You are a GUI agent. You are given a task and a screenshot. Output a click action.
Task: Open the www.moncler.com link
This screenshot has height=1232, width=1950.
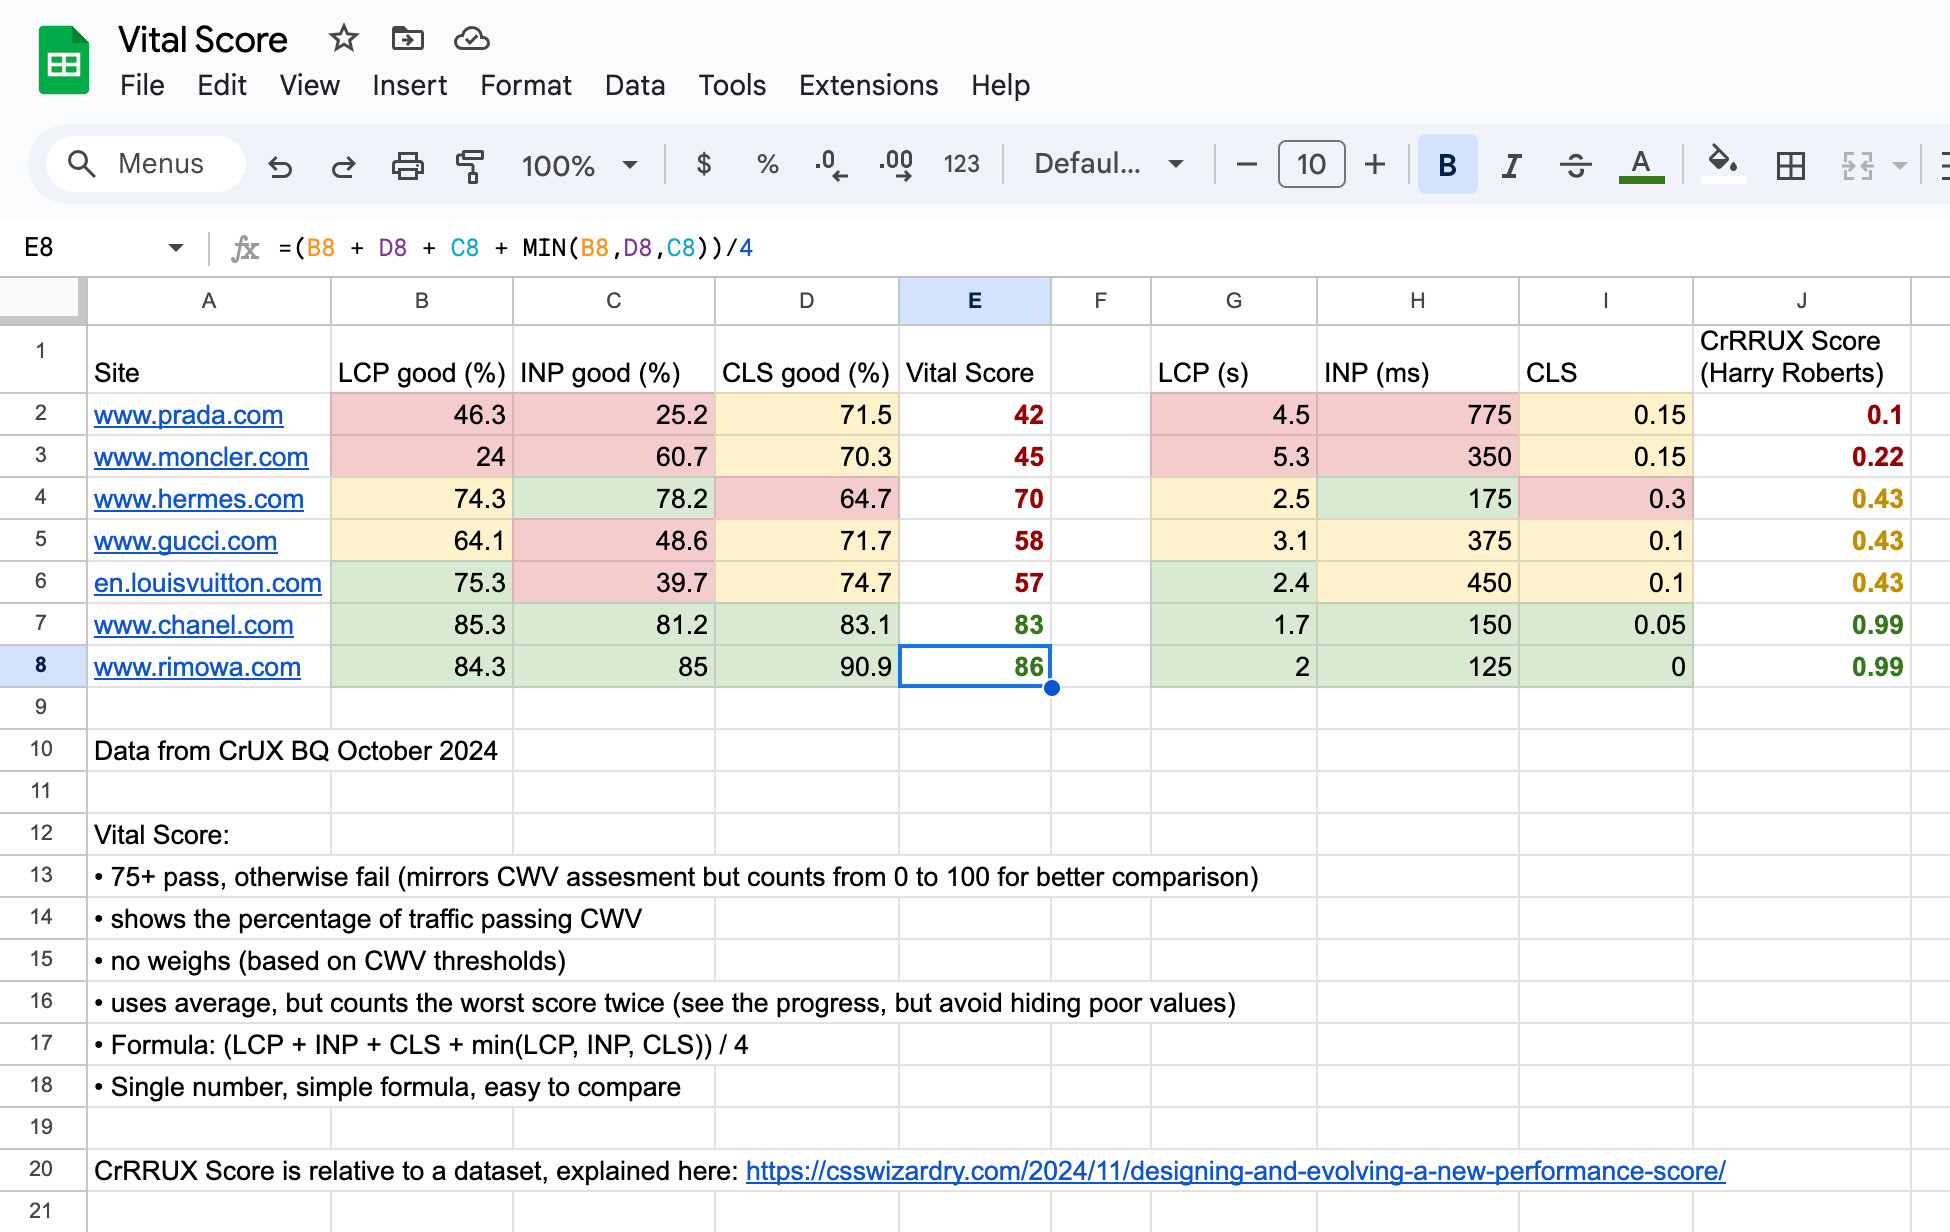coord(201,457)
